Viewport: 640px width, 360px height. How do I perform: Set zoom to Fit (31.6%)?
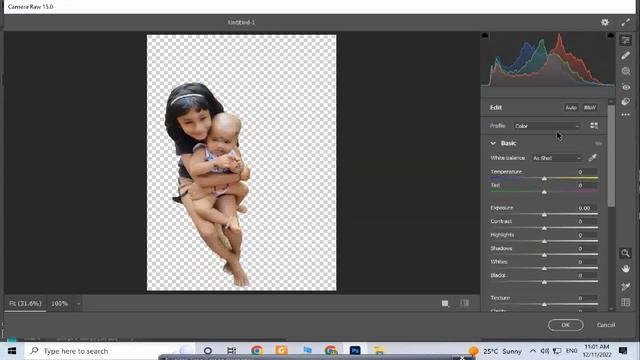point(25,304)
